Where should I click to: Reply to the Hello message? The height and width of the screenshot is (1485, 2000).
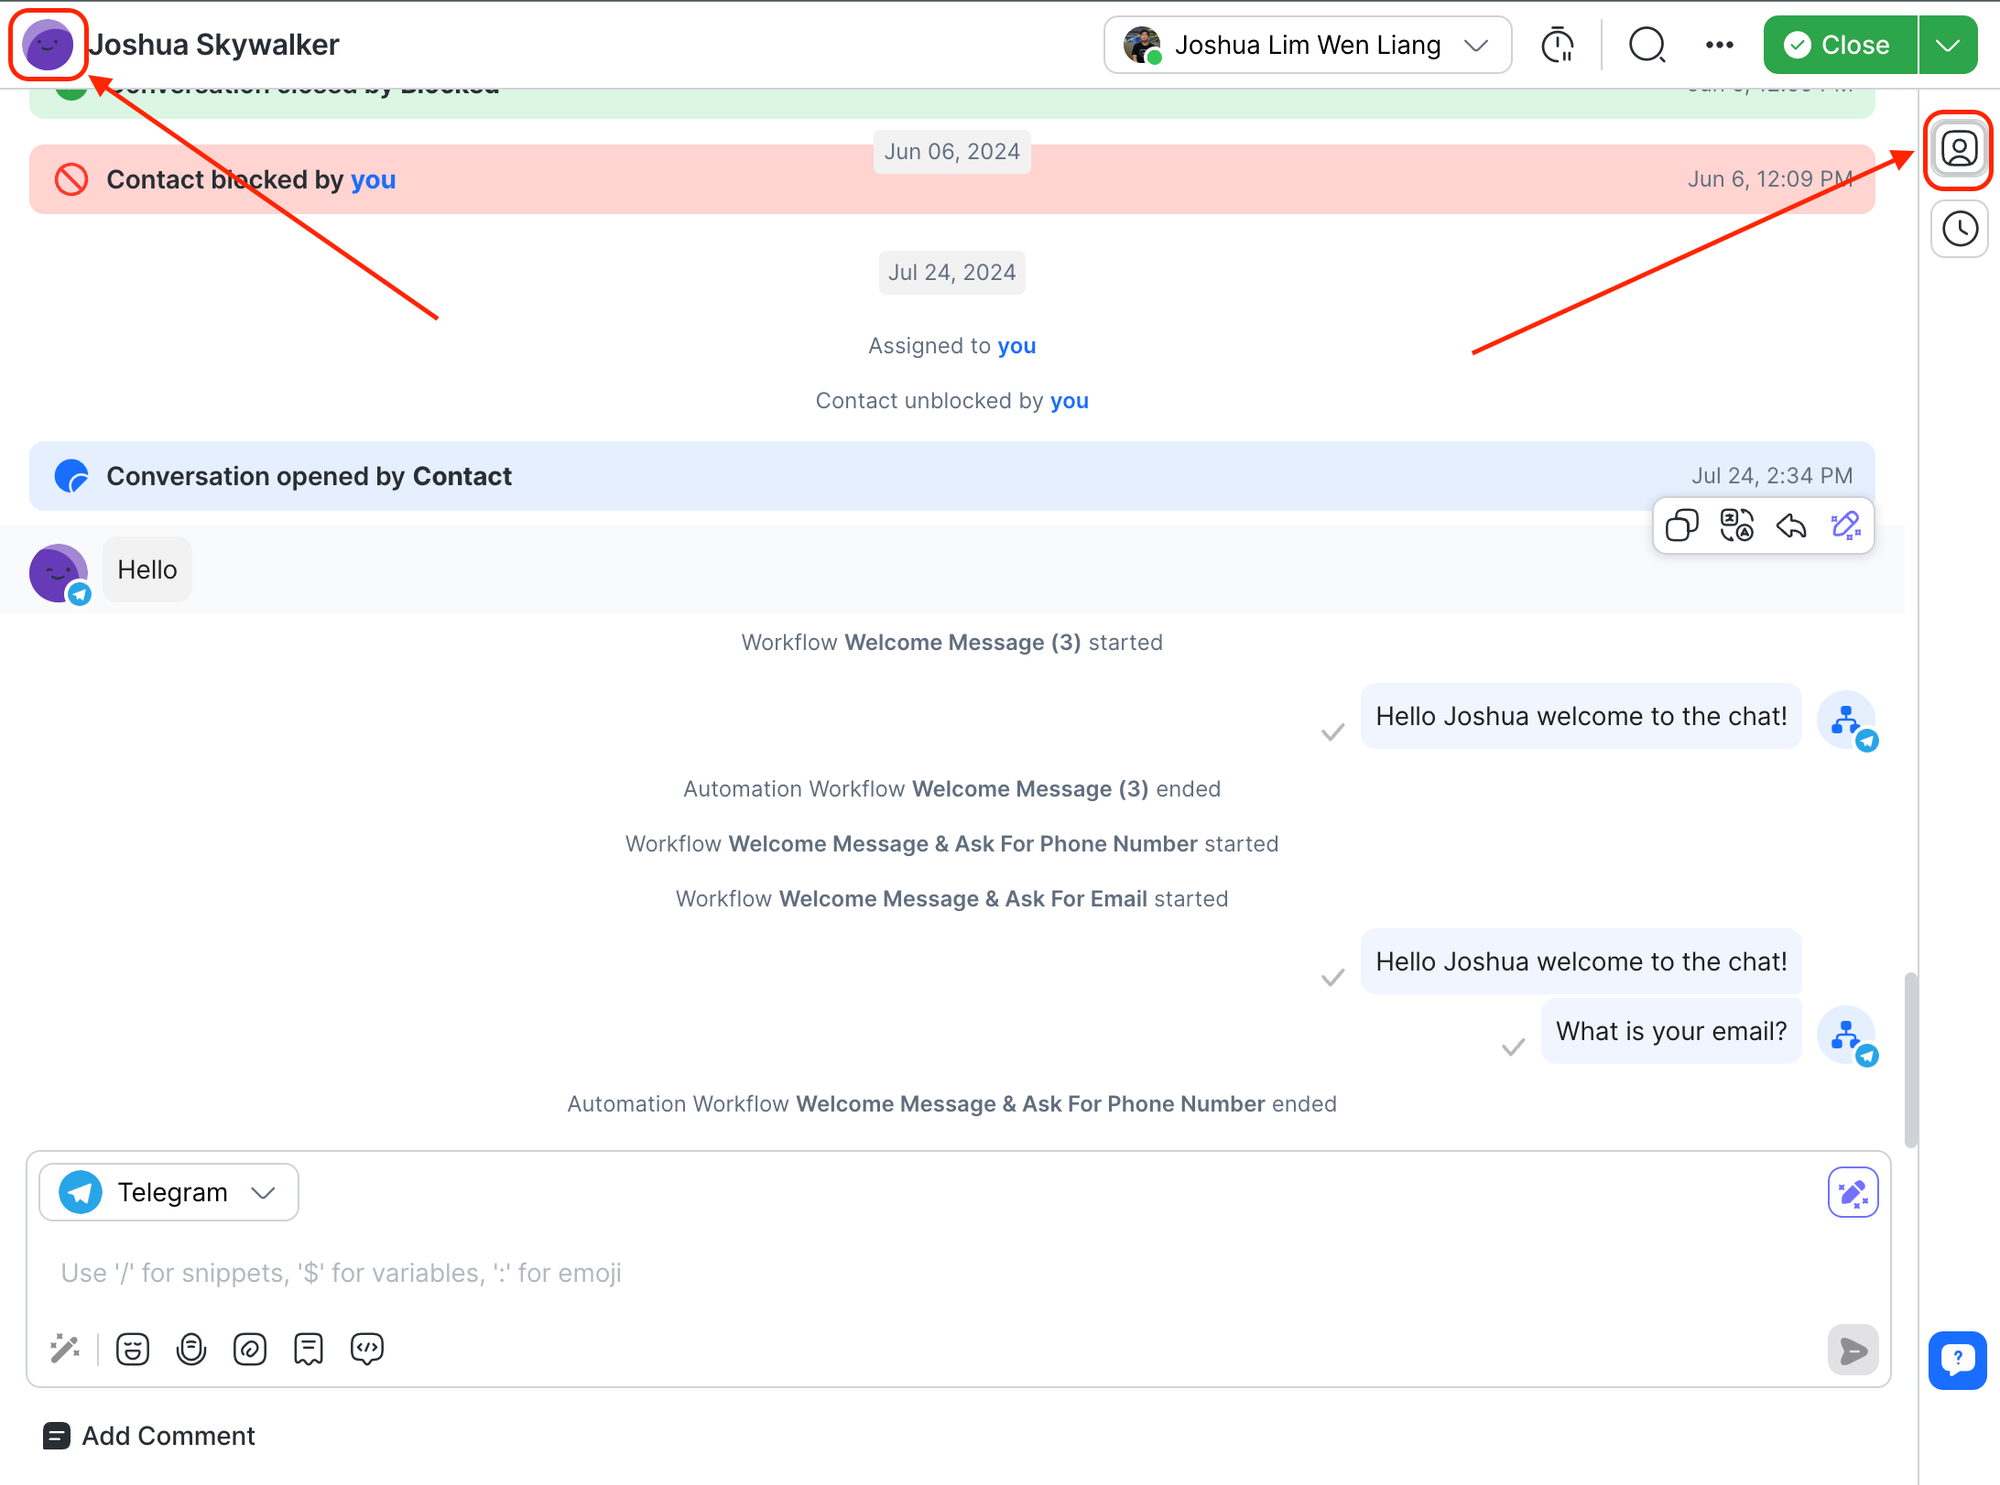[1791, 525]
